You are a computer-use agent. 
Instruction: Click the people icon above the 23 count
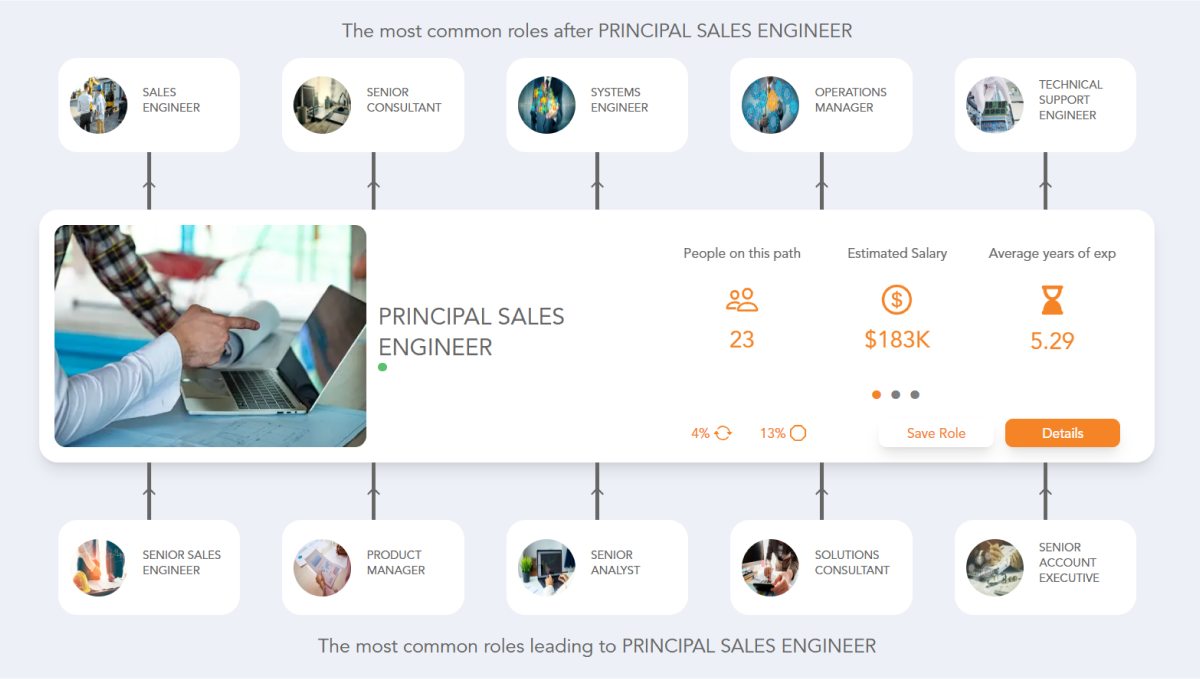pyautogui.click(x=741, y=299)
